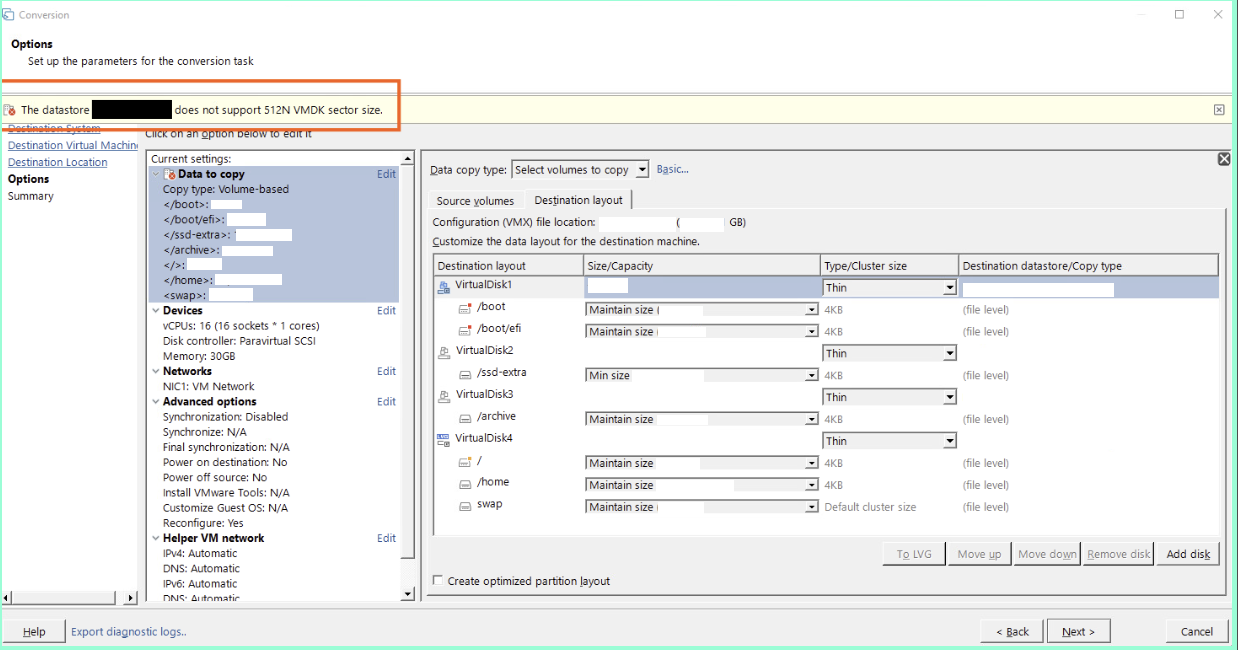Select the Destination layout tab

[578, 200]
